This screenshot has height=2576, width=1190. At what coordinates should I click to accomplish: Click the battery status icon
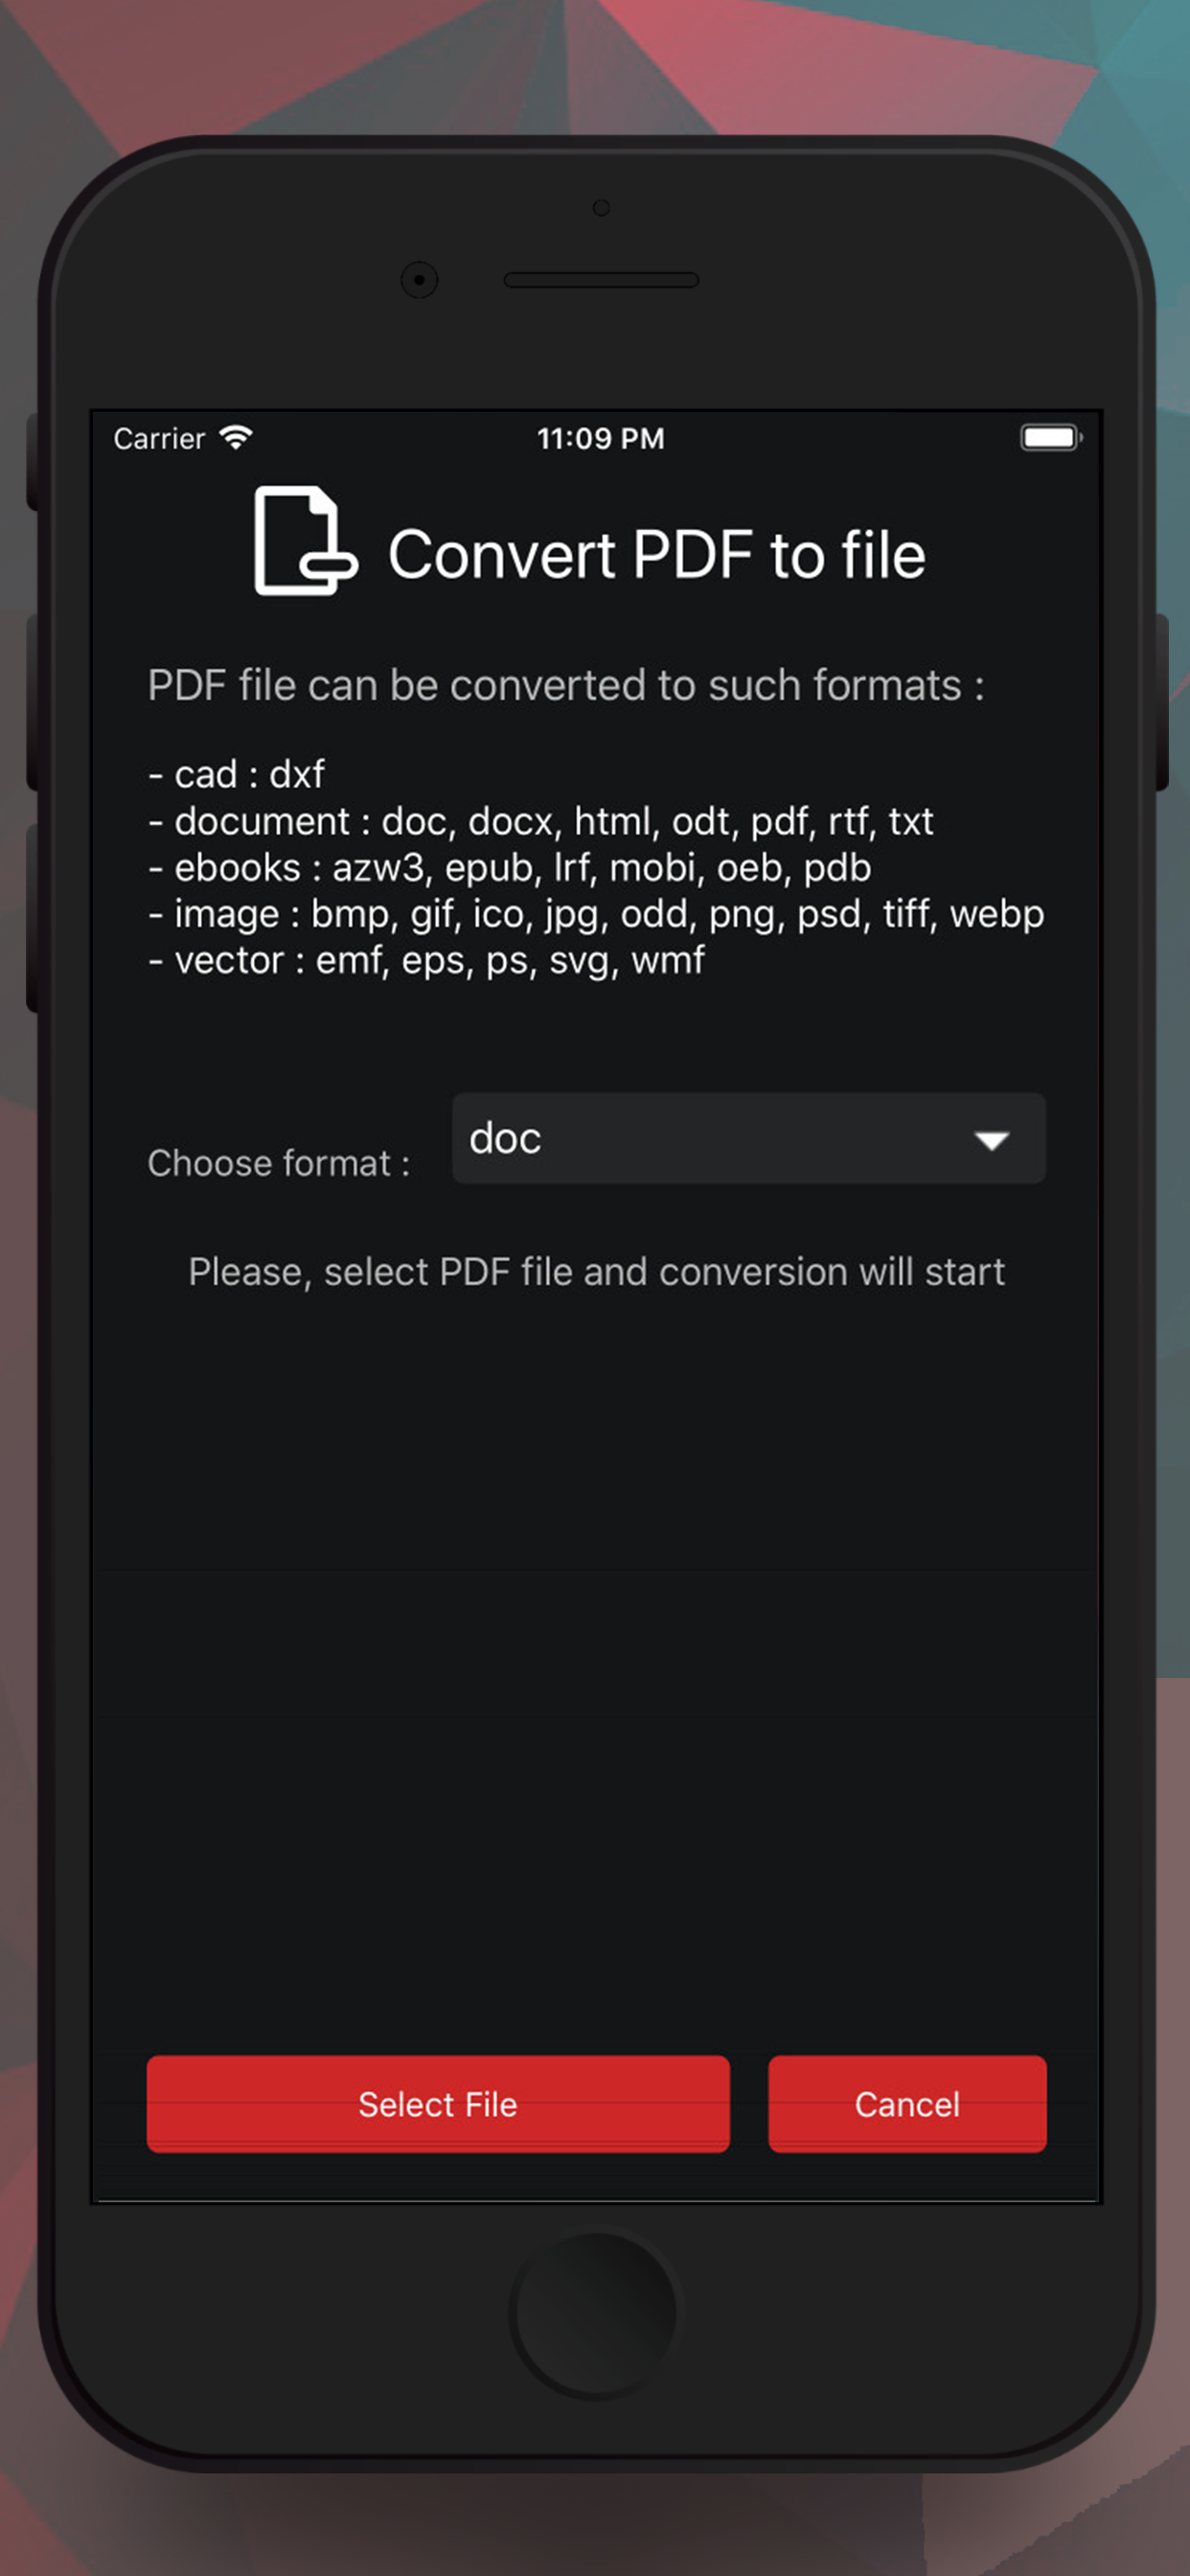tap(1048, 437)
